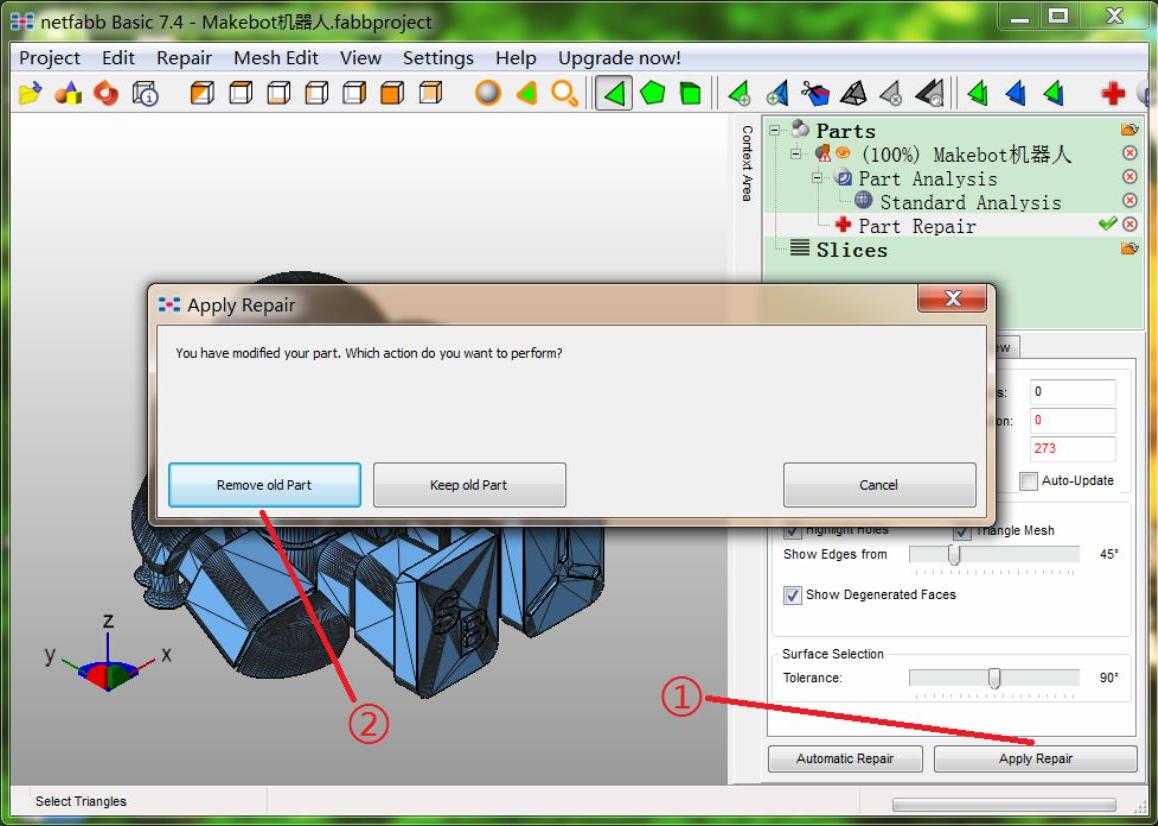
Task: Select the Part Repair tree item
Action: click(917, 226)
